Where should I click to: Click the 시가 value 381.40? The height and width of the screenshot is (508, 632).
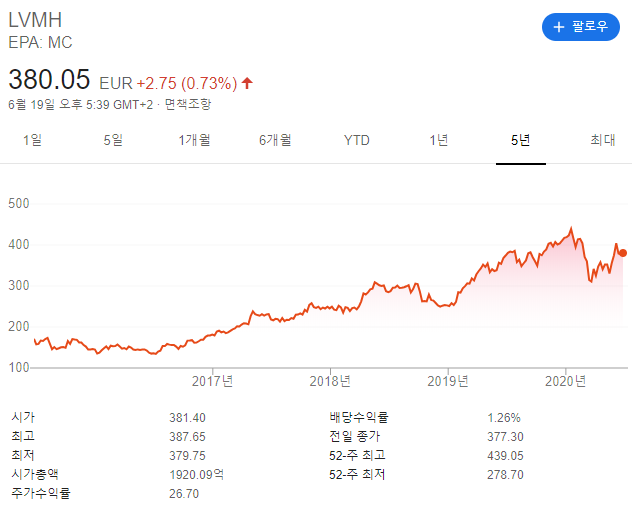pyautogui.click(x=187, y=418)
